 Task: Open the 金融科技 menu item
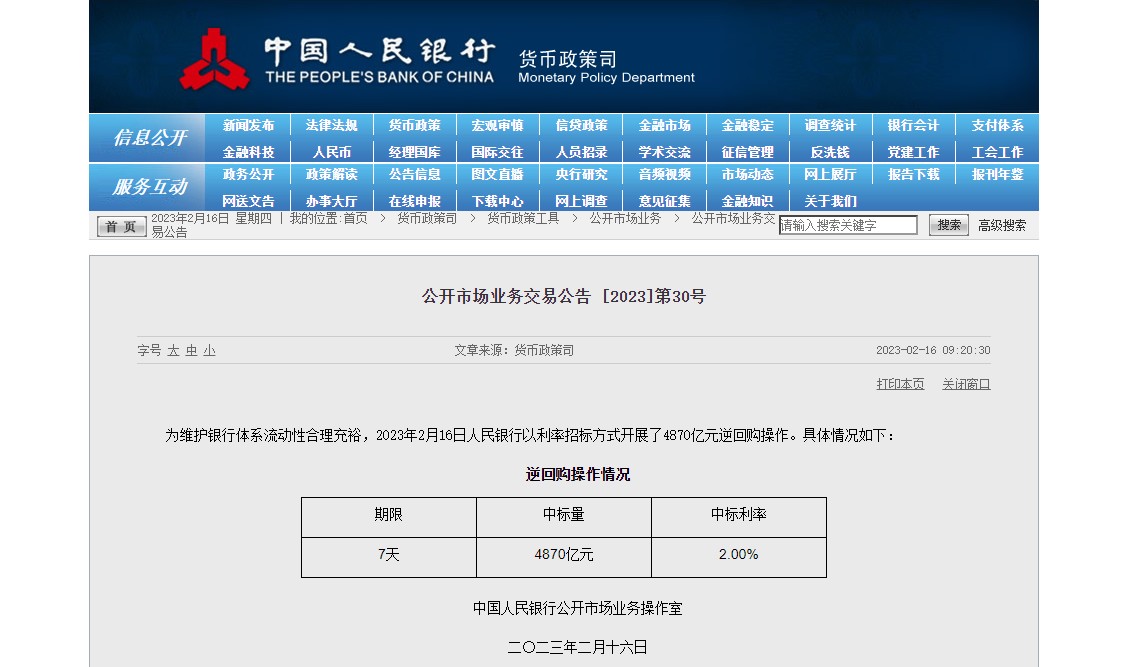(x=248, y=152)
